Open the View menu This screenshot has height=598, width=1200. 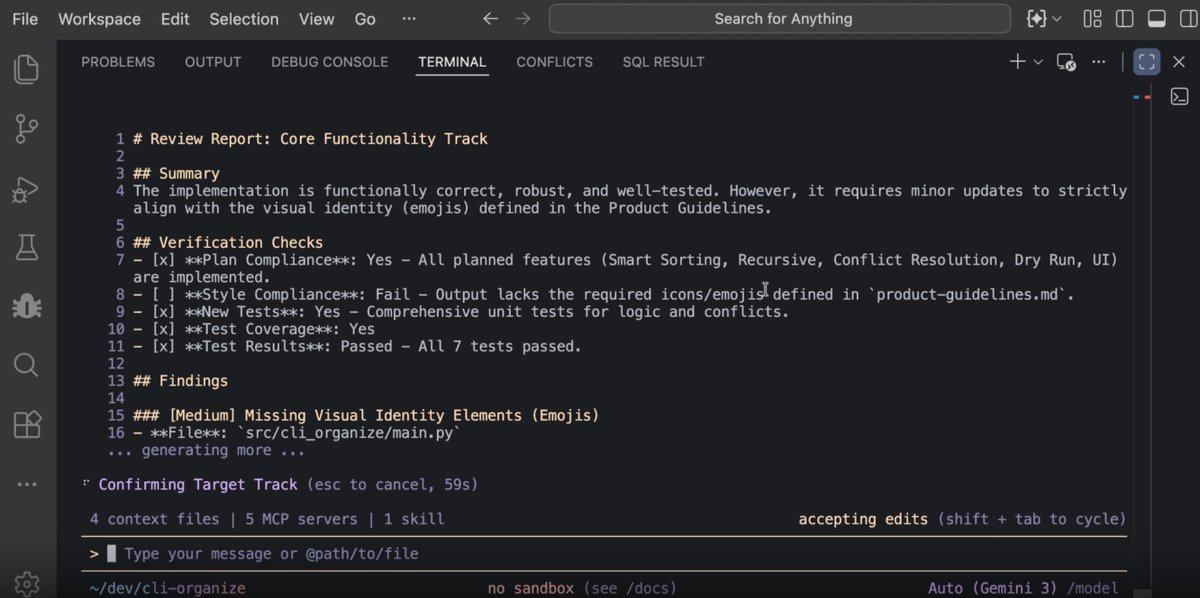(x=317, y=19)
